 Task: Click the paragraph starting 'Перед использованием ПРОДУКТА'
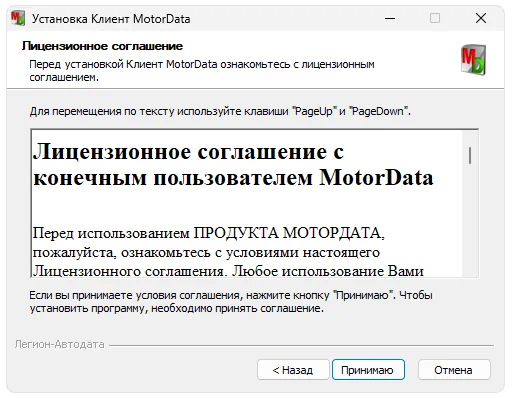point(228,252)
